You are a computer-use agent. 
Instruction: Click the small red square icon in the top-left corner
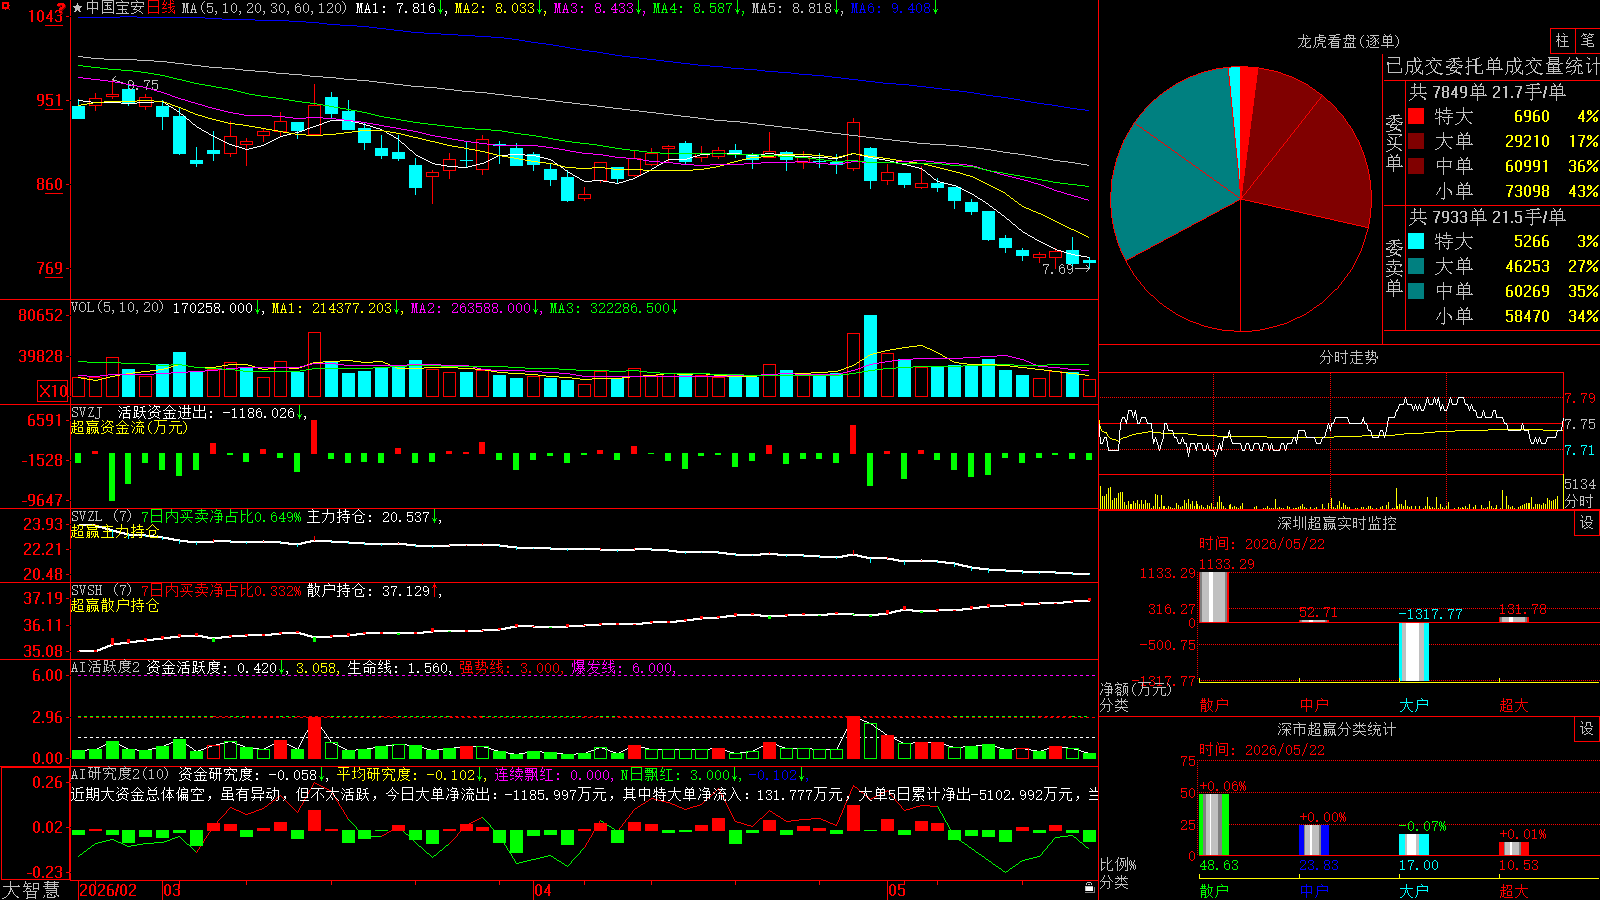pyautogui.click(x=5, y=6)
